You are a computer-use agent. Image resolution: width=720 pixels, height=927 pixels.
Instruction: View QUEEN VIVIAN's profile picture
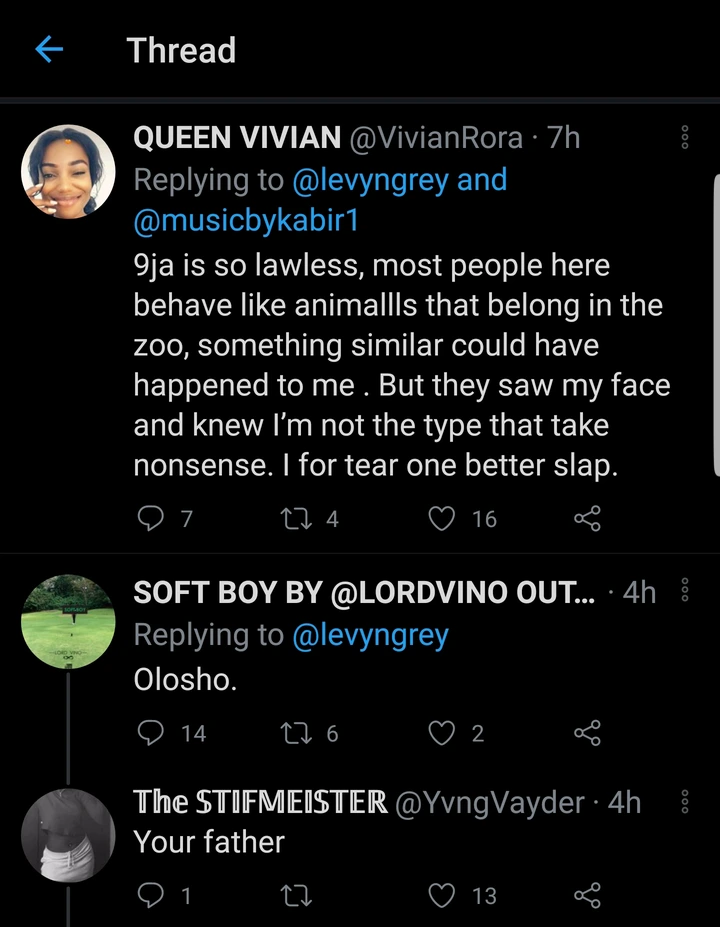point(68,171)
